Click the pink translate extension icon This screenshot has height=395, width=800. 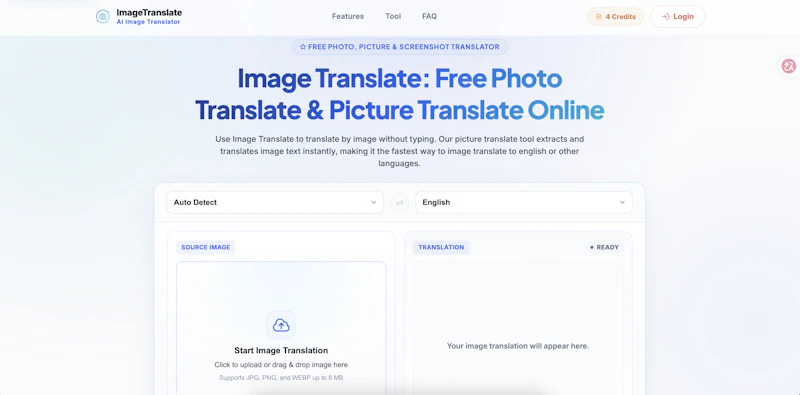(x=789, y=66)
